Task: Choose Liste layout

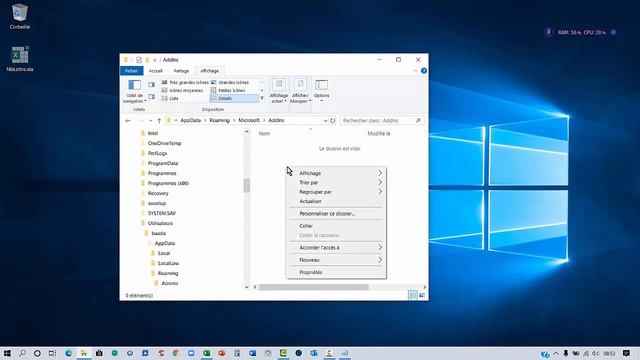Action: coord(170,98)
